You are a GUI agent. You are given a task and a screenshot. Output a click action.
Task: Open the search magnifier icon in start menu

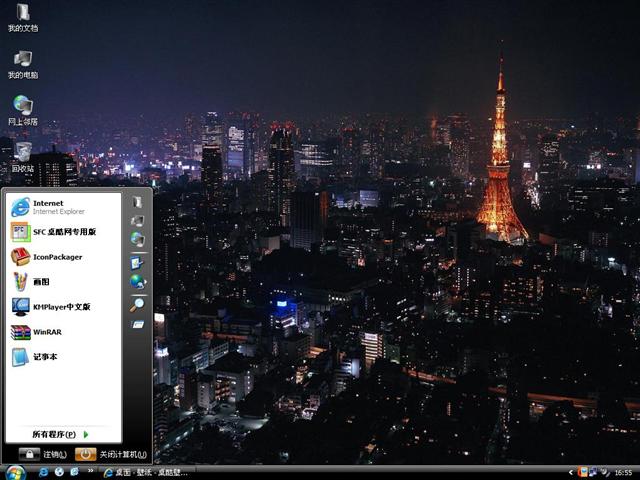click(137, 304)
